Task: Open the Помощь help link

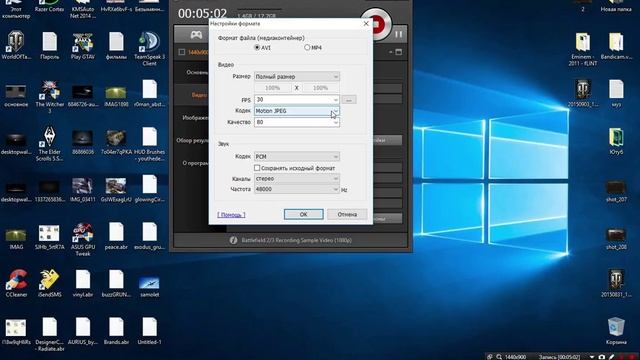Action: tap(231, 215)
